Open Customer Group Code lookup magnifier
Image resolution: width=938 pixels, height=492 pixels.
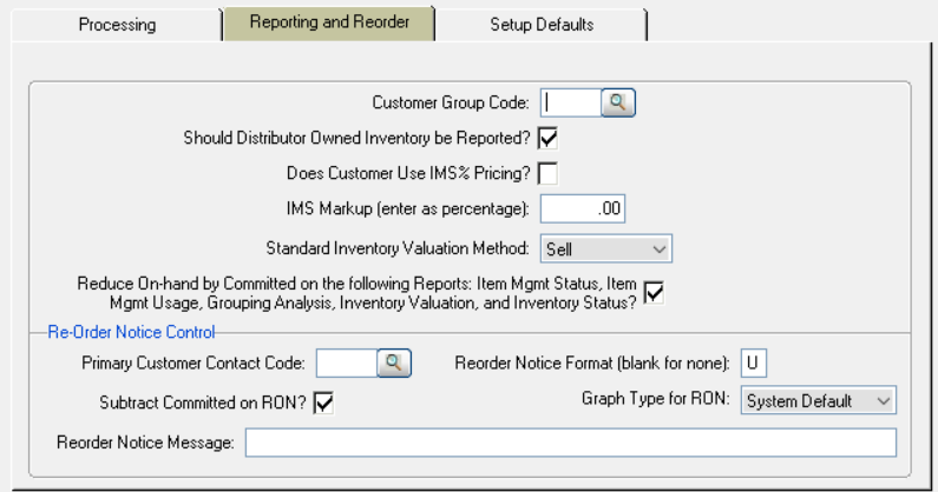point(618,103)
